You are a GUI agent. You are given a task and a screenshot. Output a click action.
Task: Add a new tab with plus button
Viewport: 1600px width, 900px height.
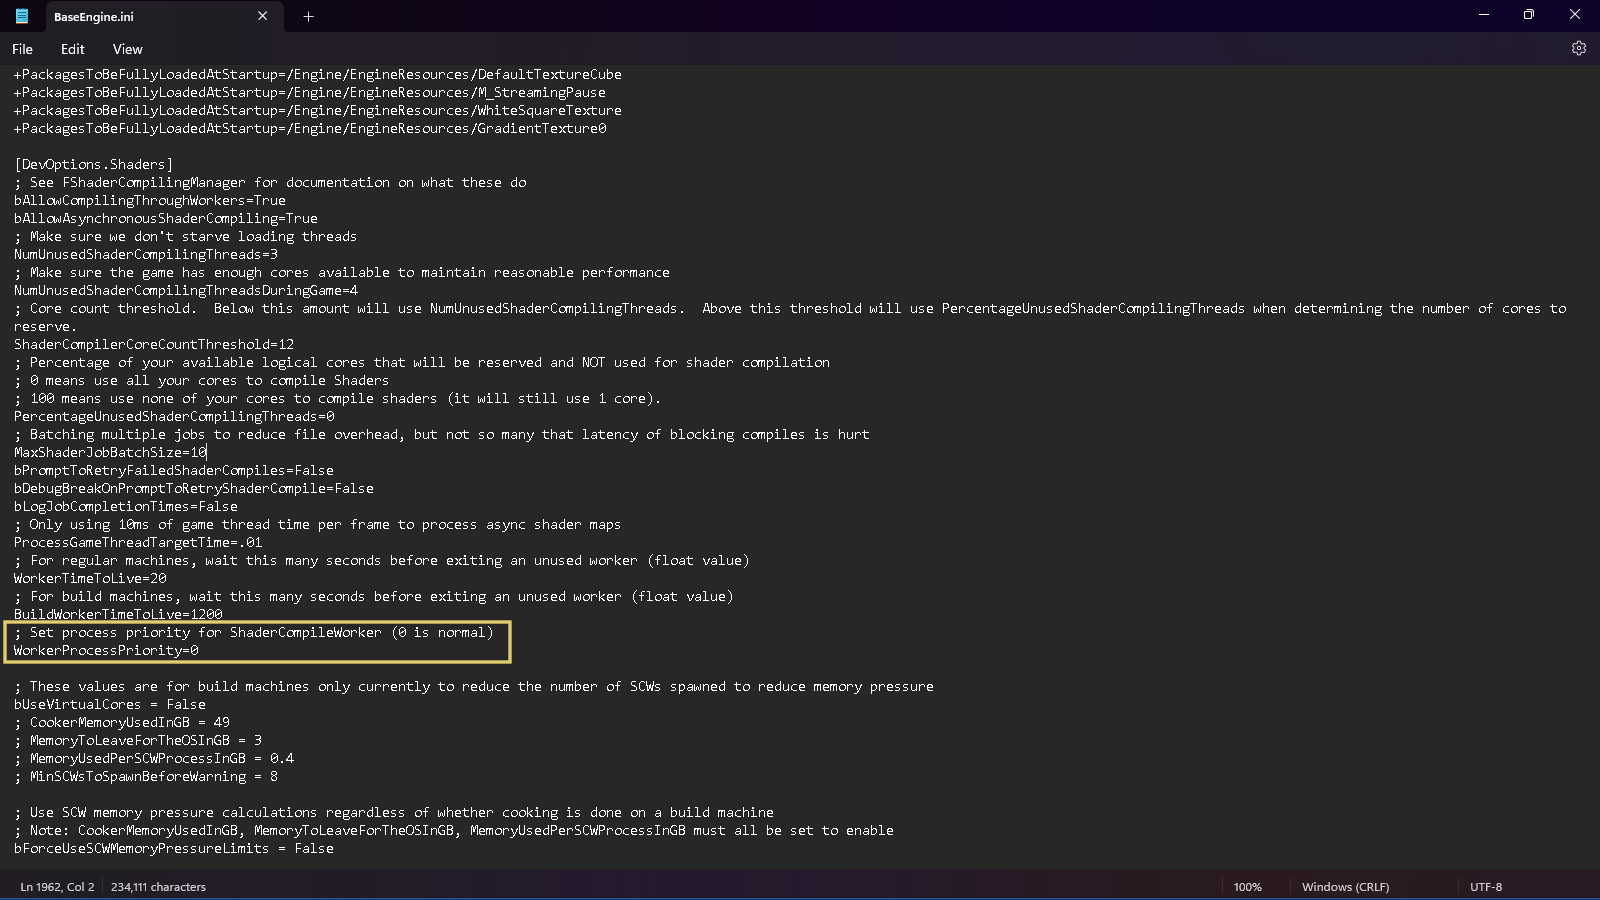pos(308,16)
